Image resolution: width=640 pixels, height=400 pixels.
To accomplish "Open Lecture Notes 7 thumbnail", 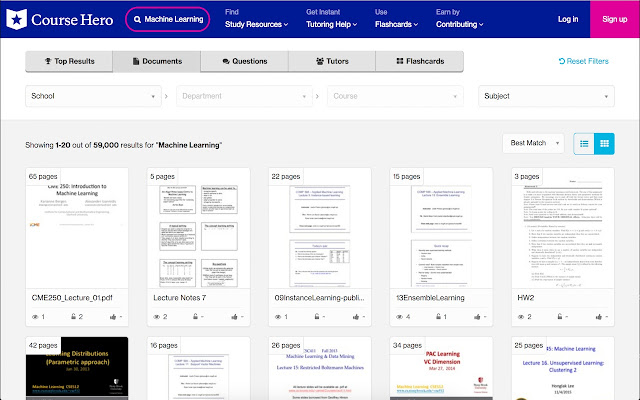I will 198,228.
